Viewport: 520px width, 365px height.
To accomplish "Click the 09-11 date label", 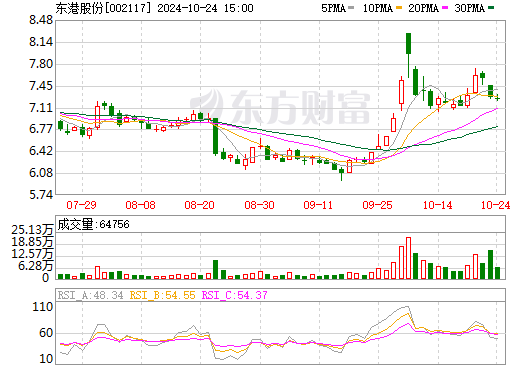I will tap(318, 205).
